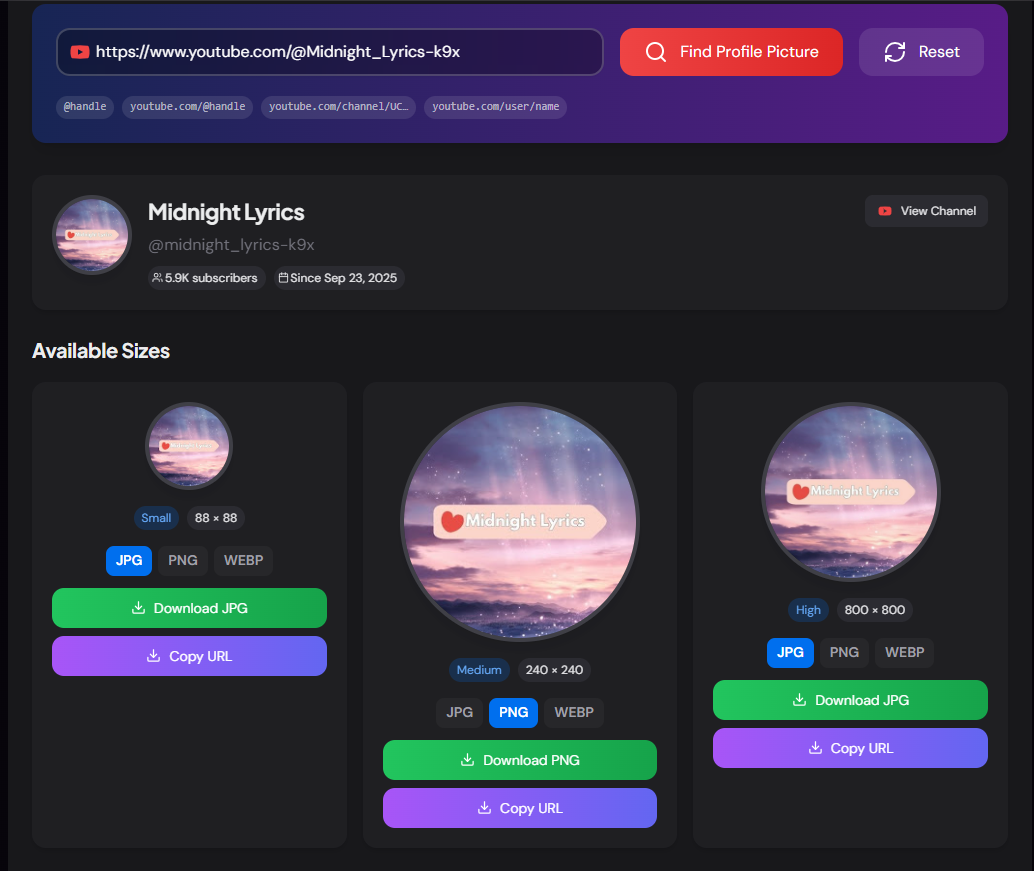Click the youtube.com/@handle example chip

pos(187,107)
